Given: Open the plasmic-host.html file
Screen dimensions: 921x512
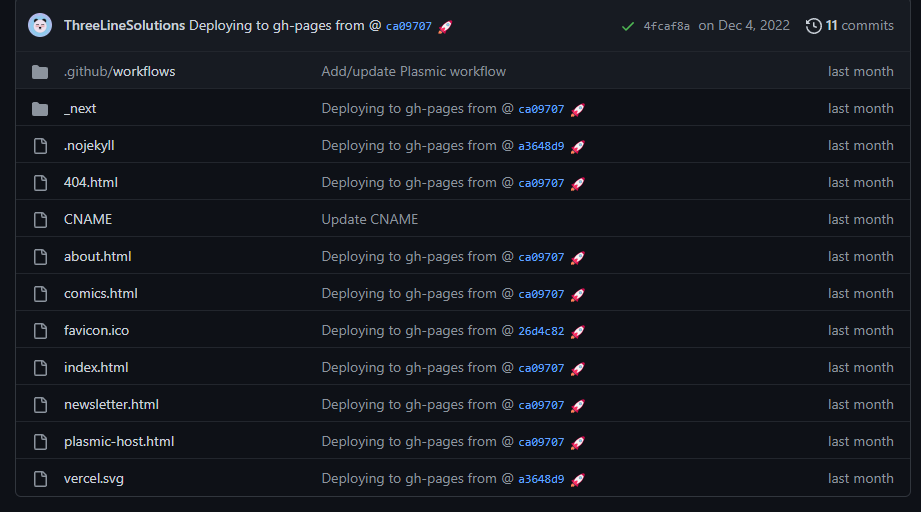Looking at the screenshot, I should point(119,442).
